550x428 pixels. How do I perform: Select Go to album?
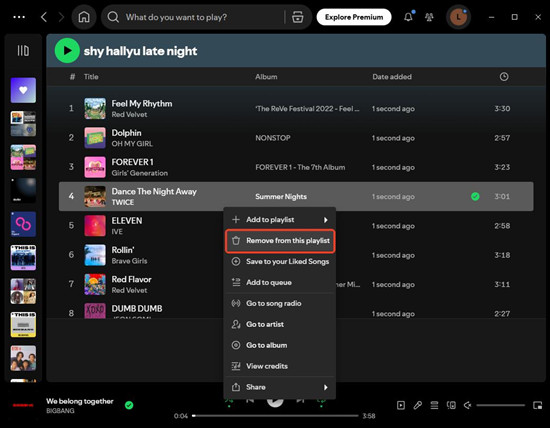pos(280,345)
